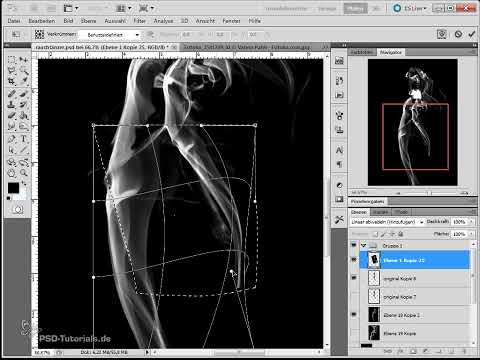Click the Deckkraft opacity value field
480x360 pixels.
tap(459, 222)
